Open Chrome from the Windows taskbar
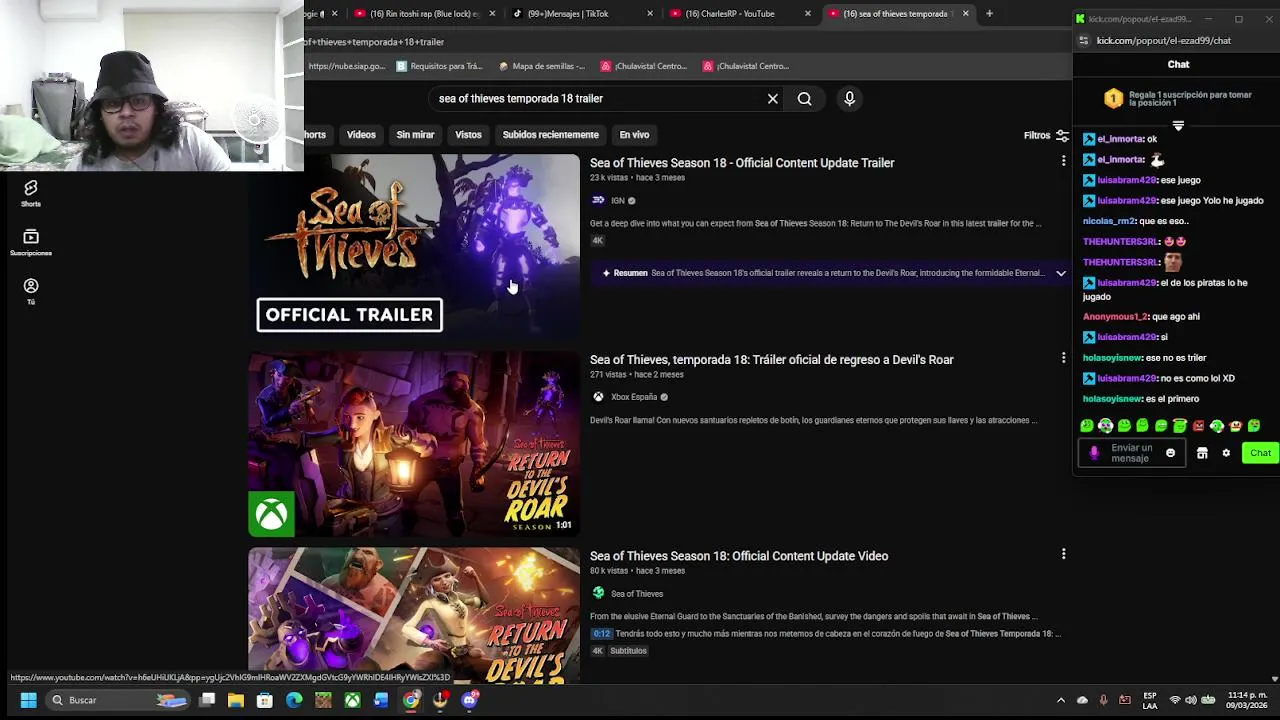Screen dimensions: 1280x720 click(x=411, y=700)
